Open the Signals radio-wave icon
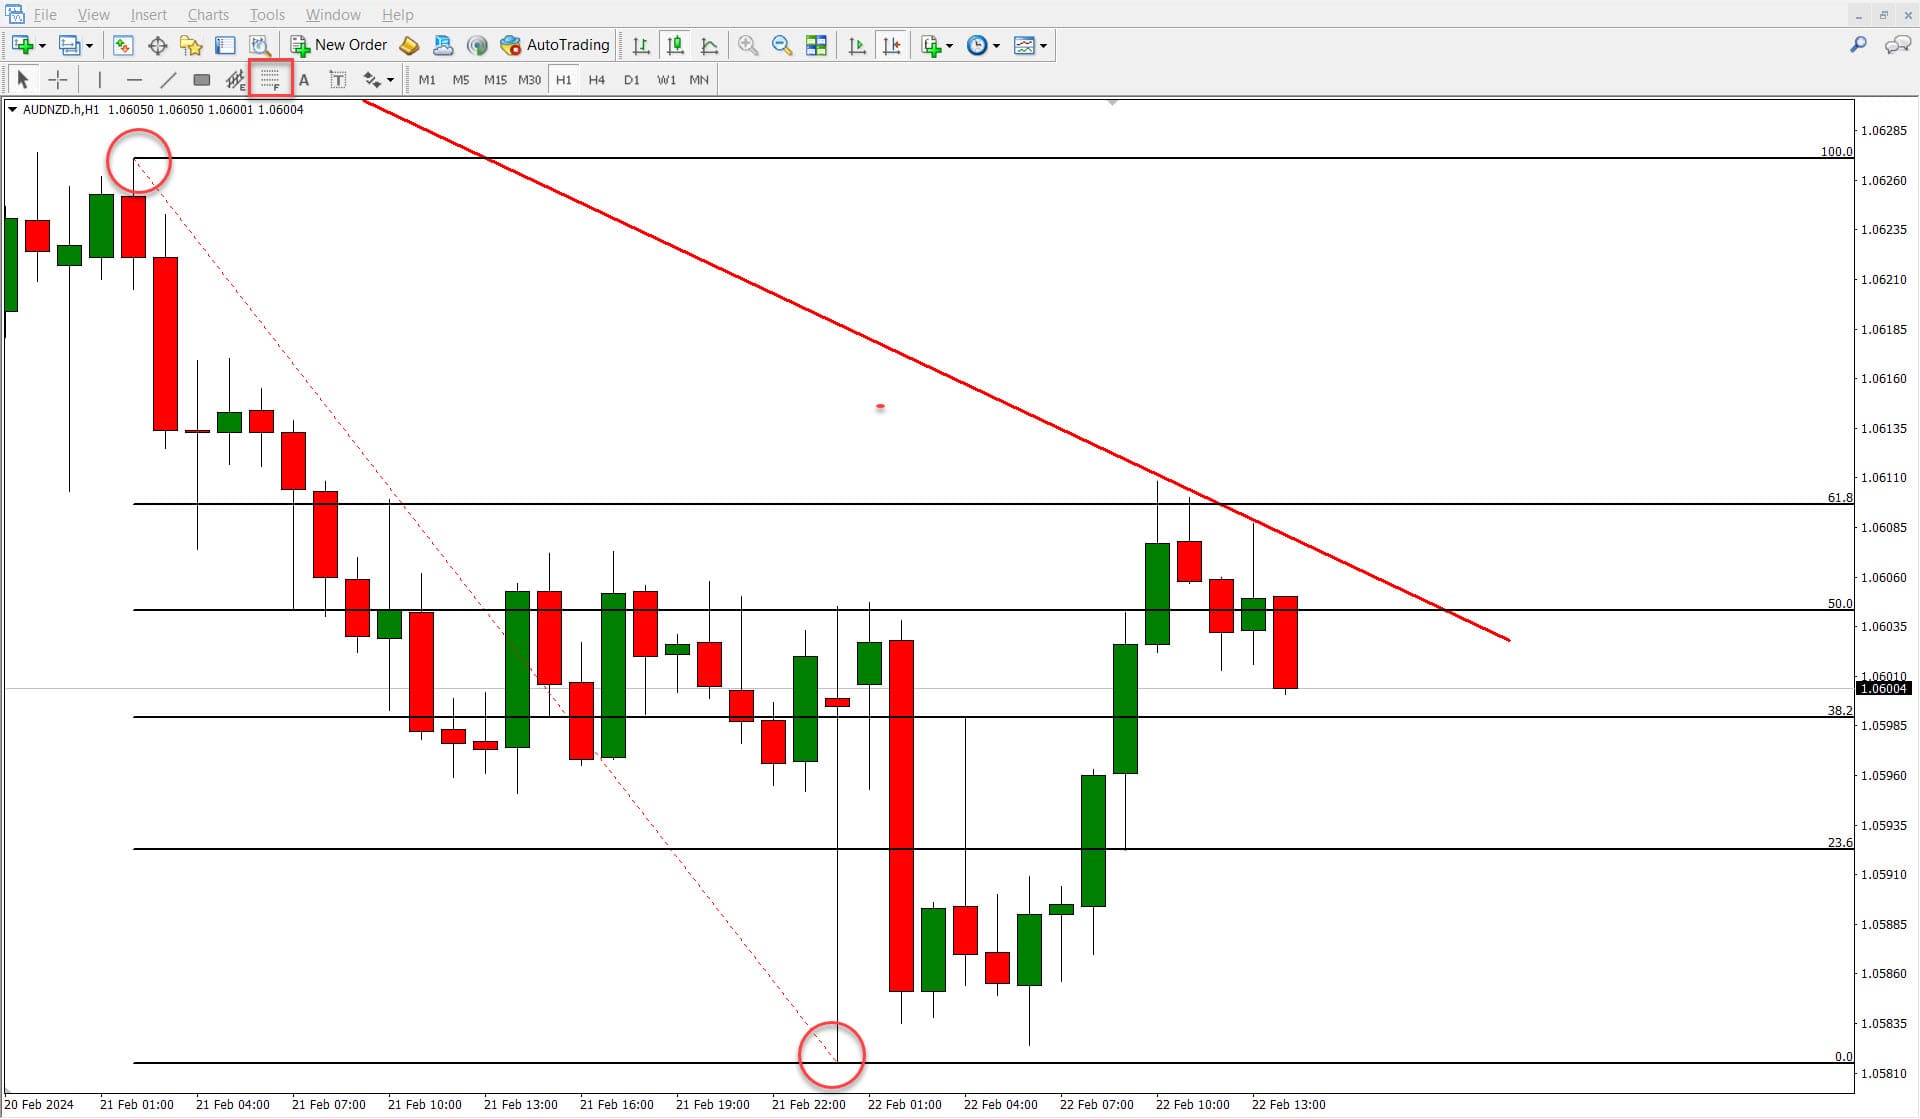This screenshot has height=1119, width=1920. coord(477,45)
